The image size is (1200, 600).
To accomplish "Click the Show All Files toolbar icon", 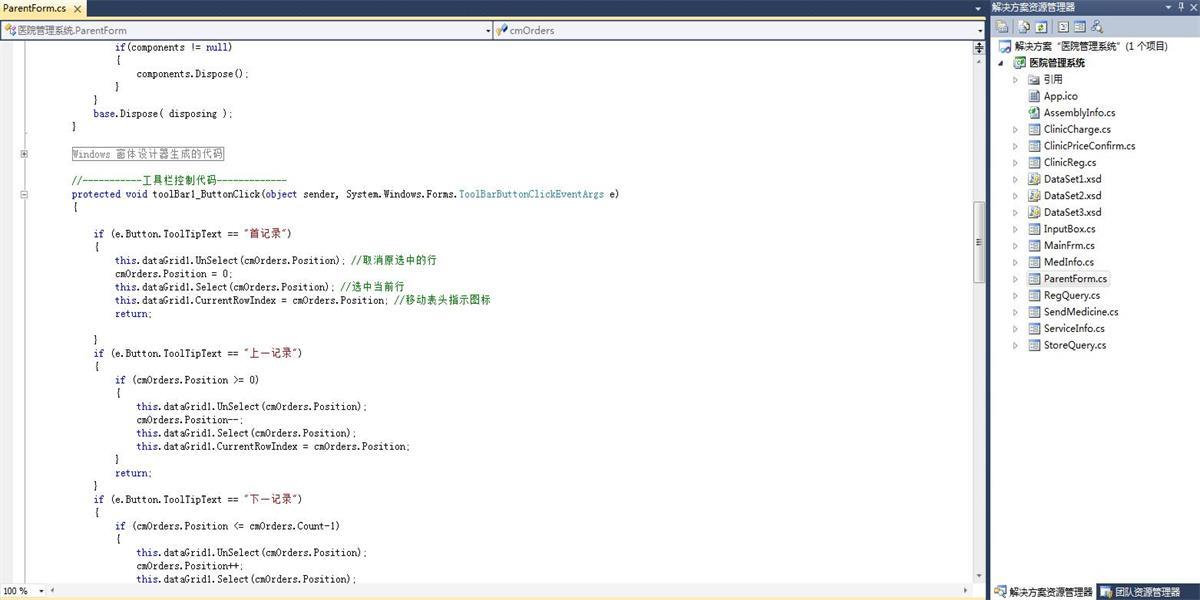I will click(x=1023, y=27).
